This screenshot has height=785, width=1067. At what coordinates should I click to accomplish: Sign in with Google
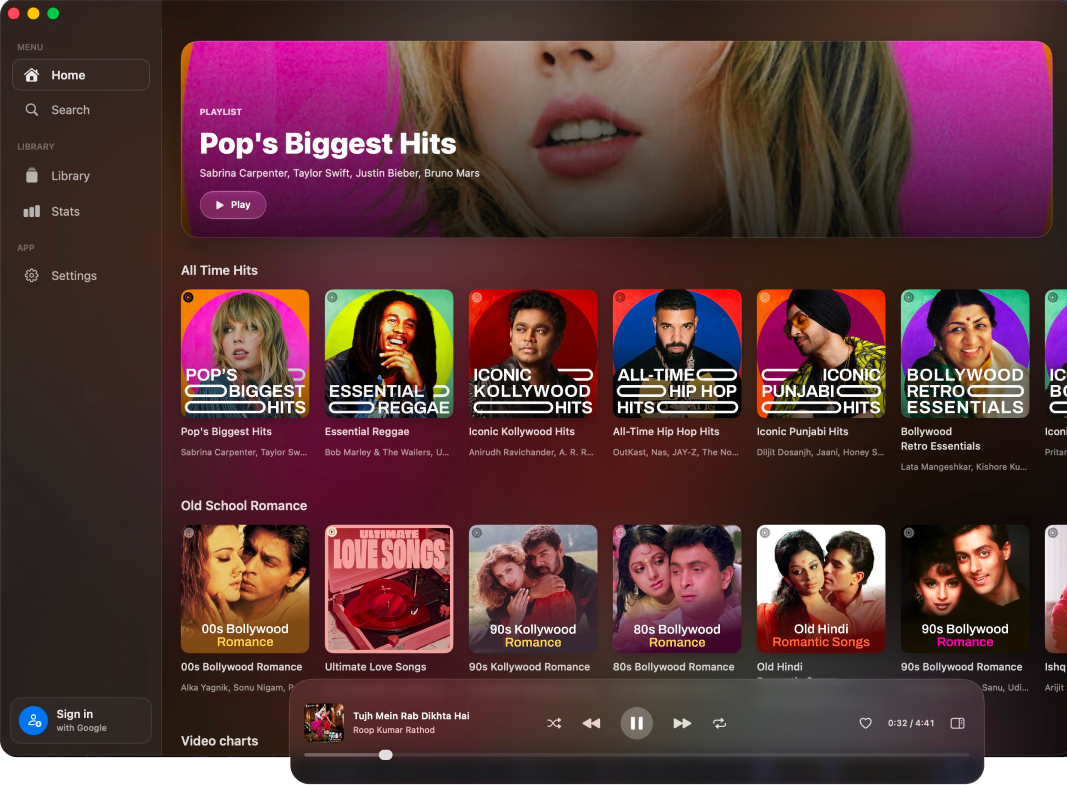click(x=81, y=720)
